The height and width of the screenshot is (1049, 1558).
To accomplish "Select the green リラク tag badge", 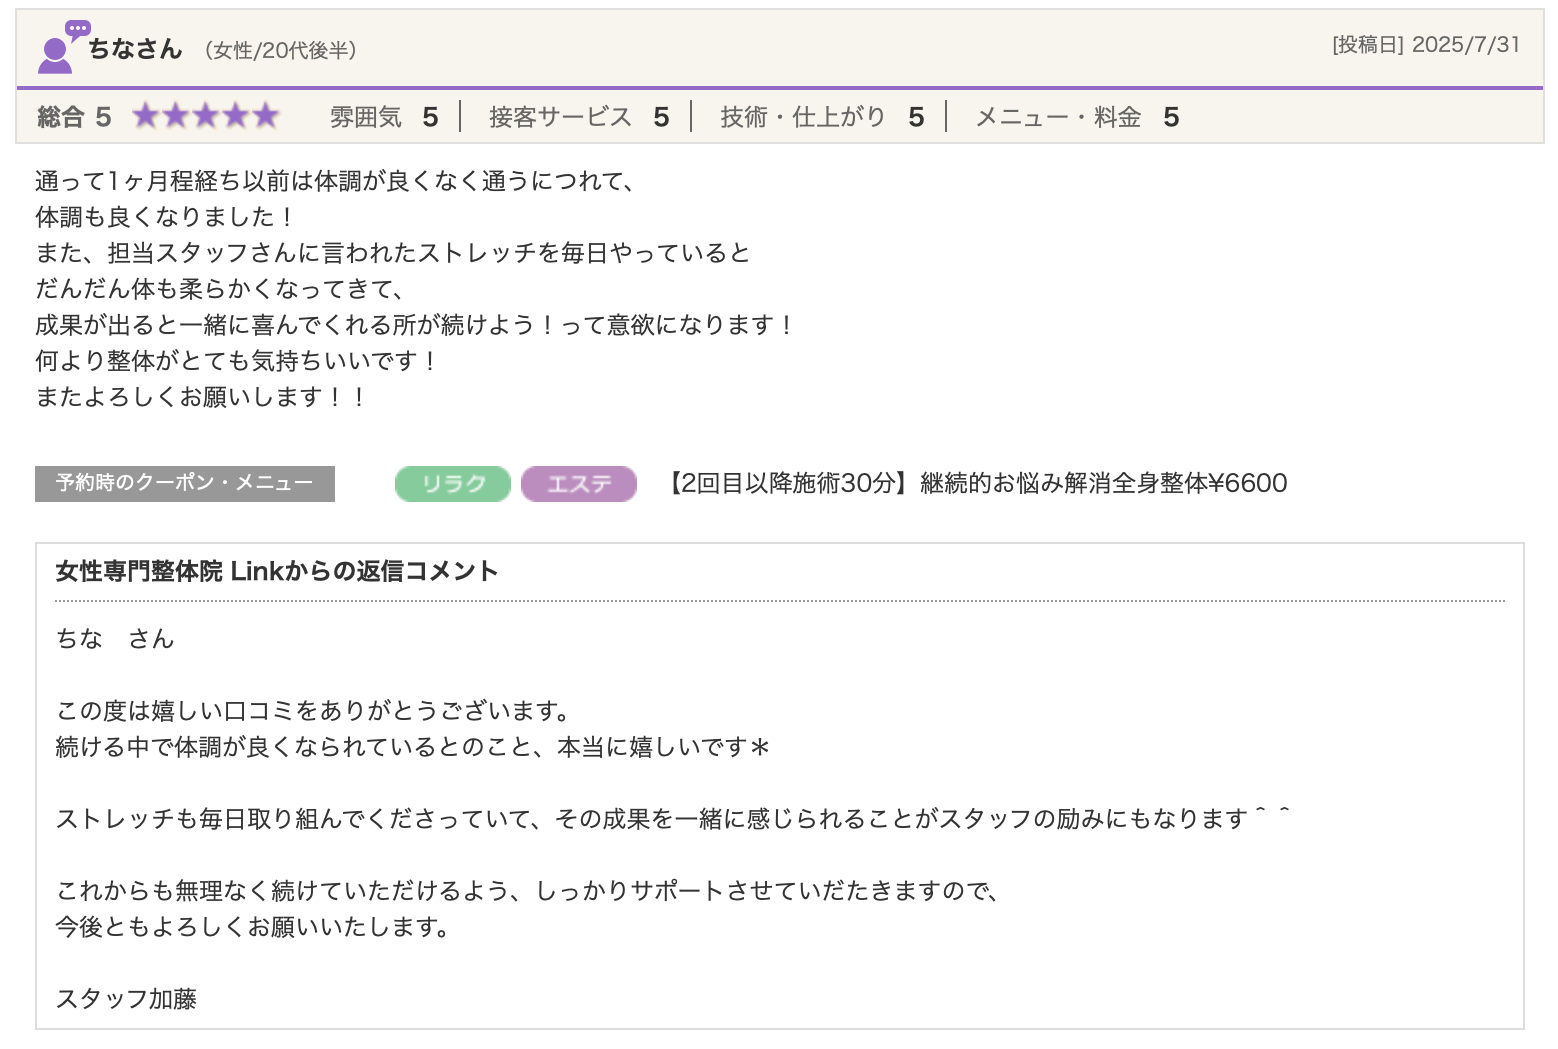I will tap(452, 484).
